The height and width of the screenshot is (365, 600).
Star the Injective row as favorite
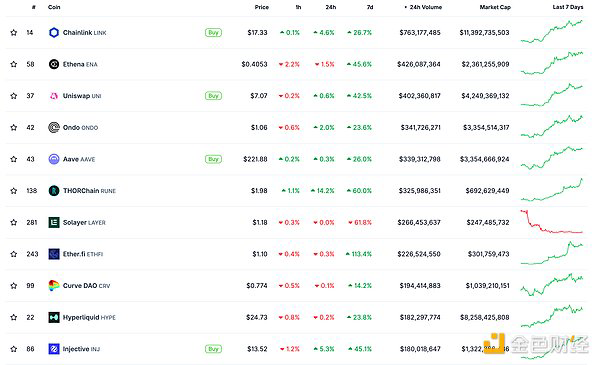pos(14,349)
